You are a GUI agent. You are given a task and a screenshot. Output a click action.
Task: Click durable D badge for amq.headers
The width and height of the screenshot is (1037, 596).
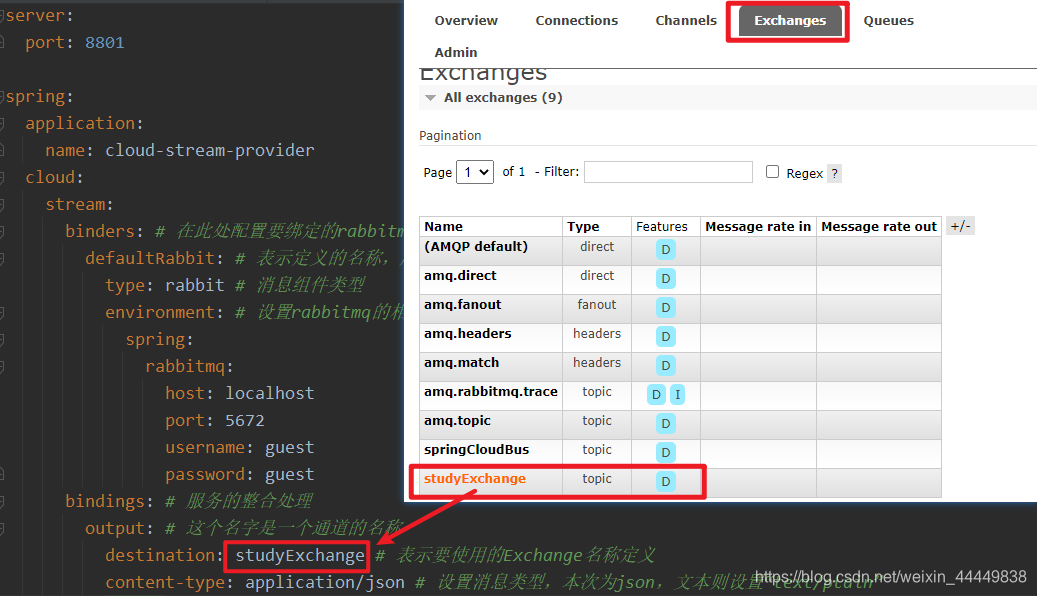pos(665,337)
